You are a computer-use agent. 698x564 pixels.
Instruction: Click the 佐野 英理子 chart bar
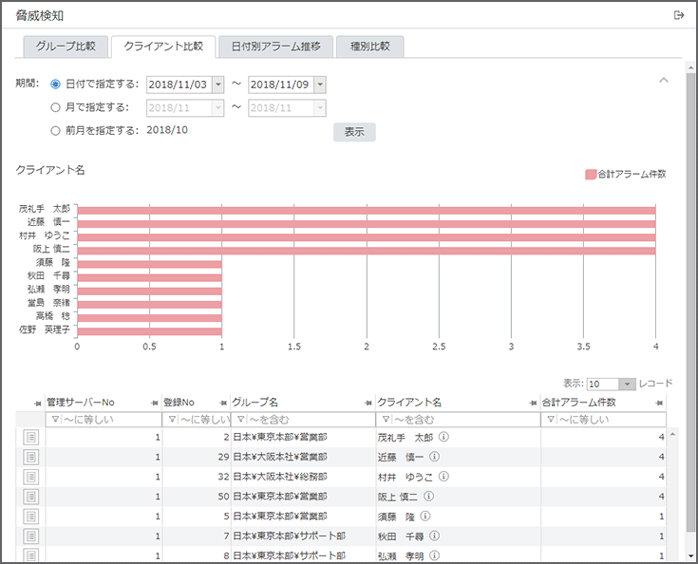(x=150, y=331)
